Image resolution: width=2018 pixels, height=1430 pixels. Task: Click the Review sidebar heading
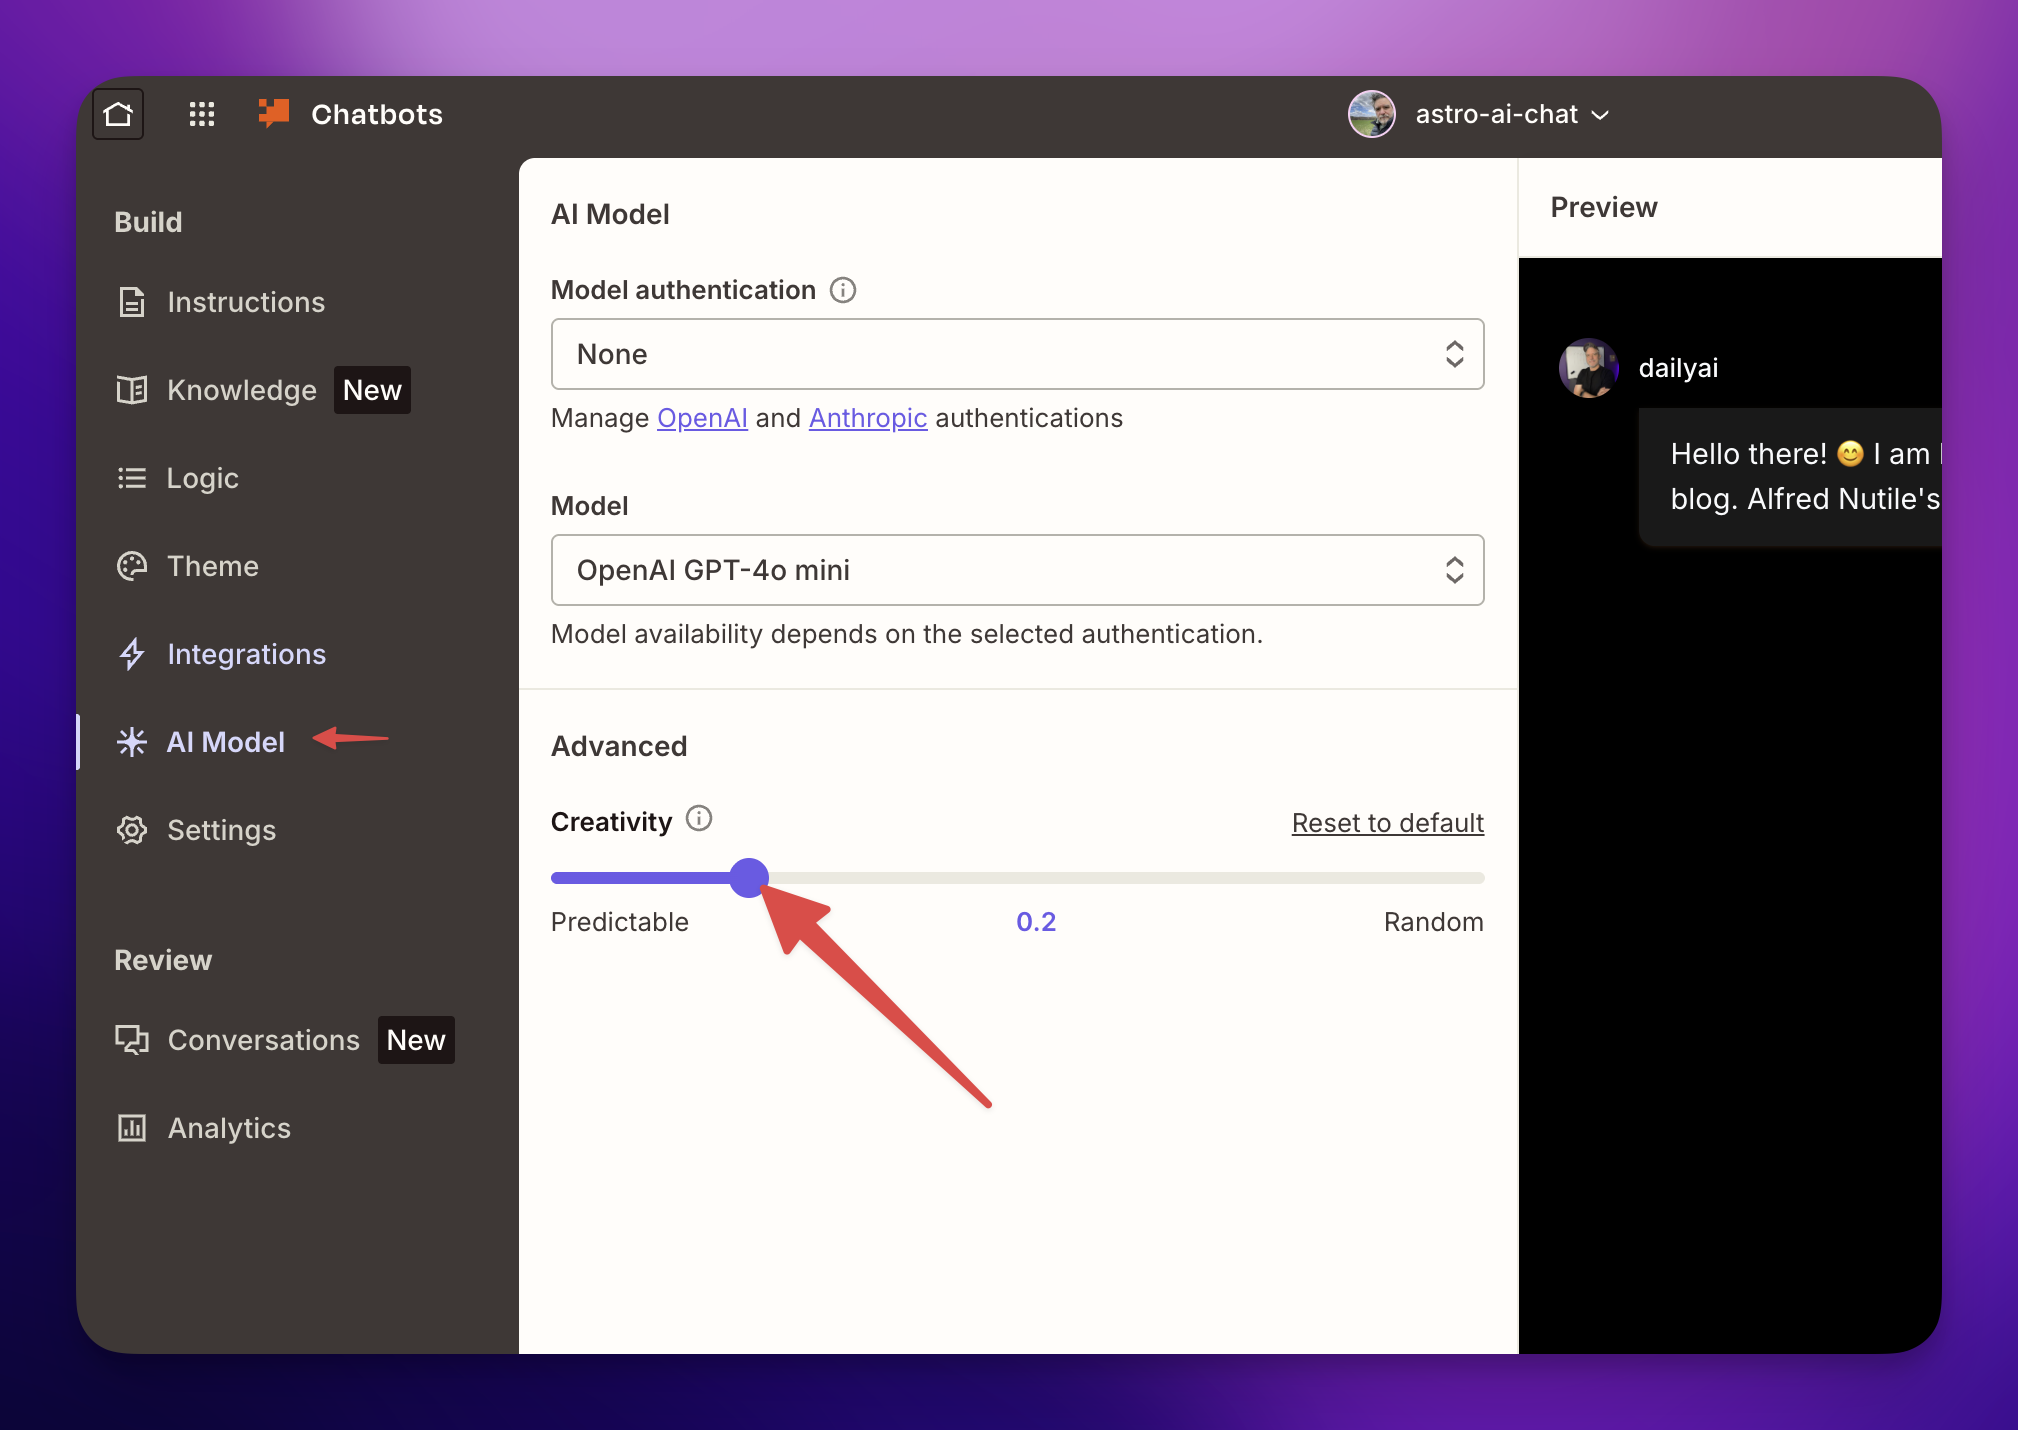coord(163,960)
